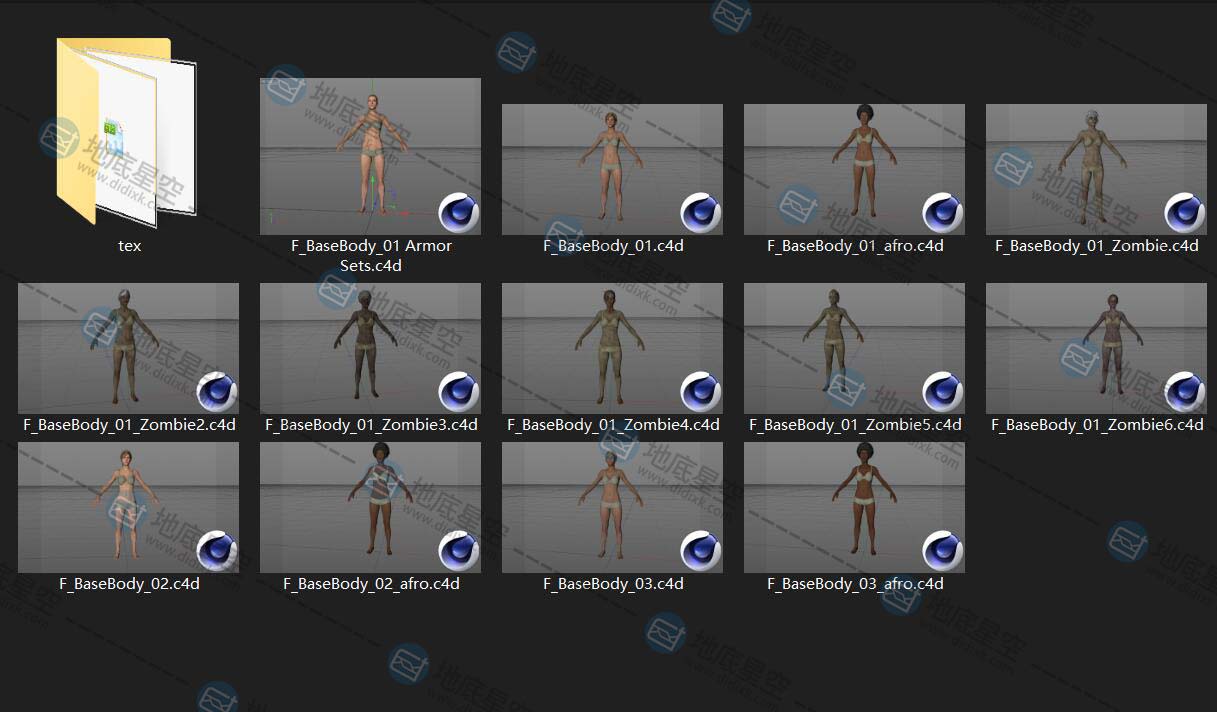Image resolution: width=1217 pixels, height=712 pixels.
Task: Select the F_BaseBody_01 Armor Sets.c4d thumbnail
Action: (370, 156)
